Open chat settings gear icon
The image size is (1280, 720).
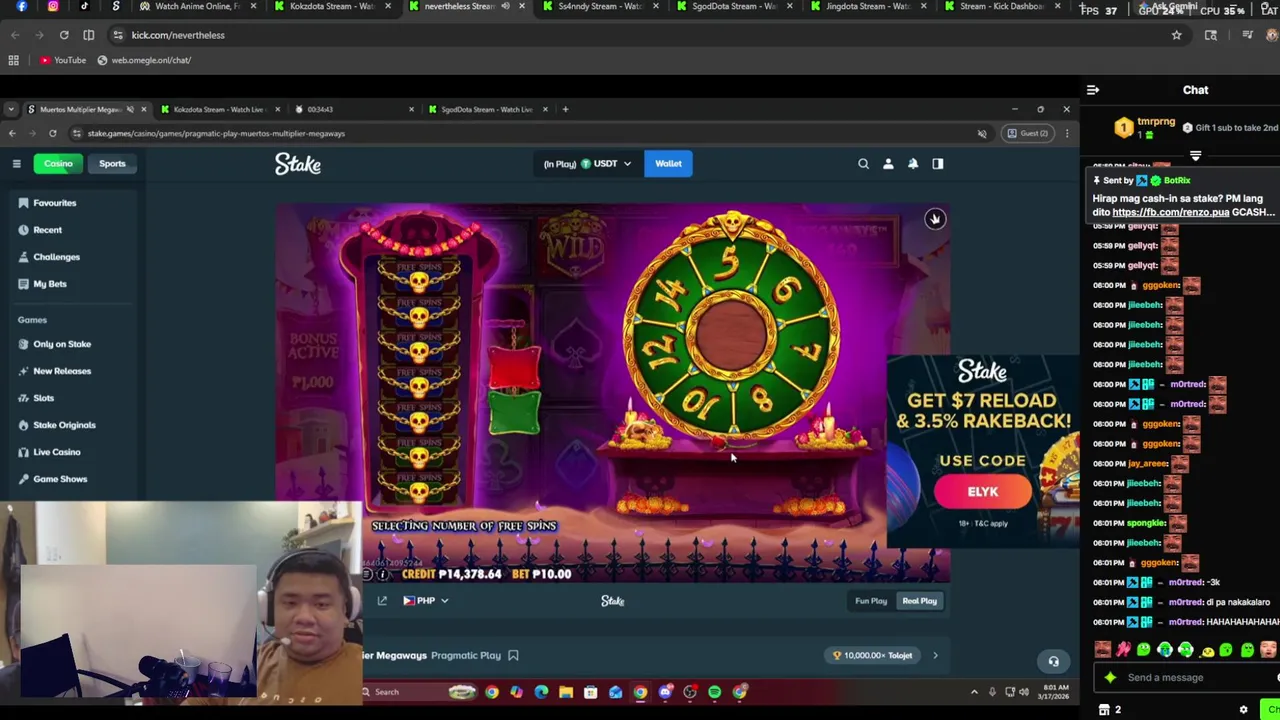[1244, 710]
